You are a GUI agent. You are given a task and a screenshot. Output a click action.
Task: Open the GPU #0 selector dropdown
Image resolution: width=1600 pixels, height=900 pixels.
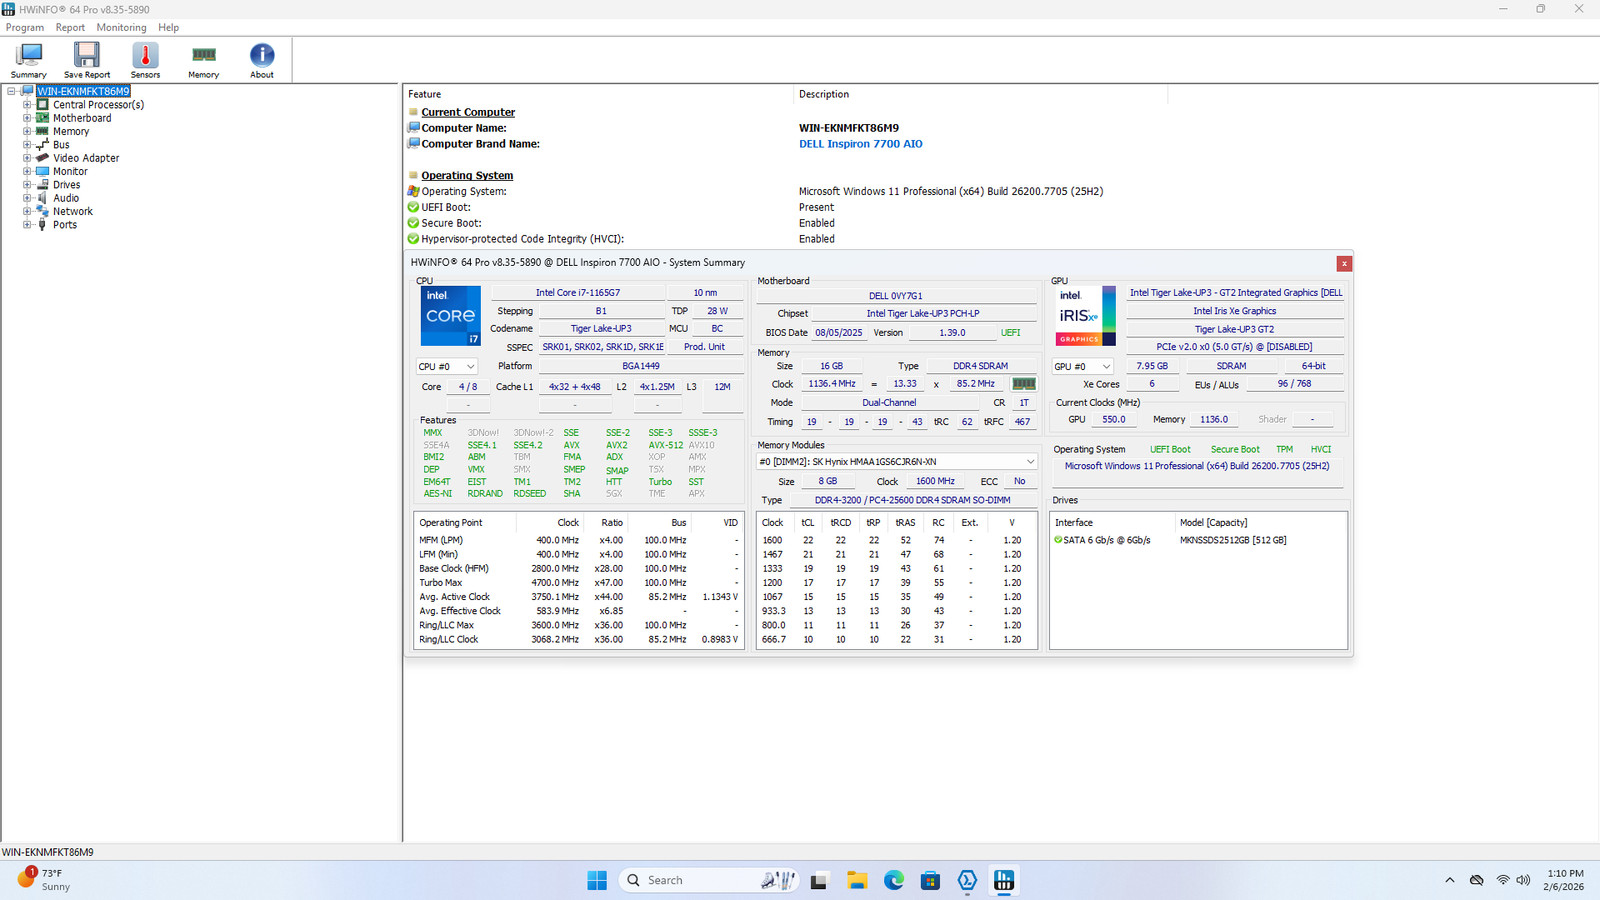(1083, 367)
